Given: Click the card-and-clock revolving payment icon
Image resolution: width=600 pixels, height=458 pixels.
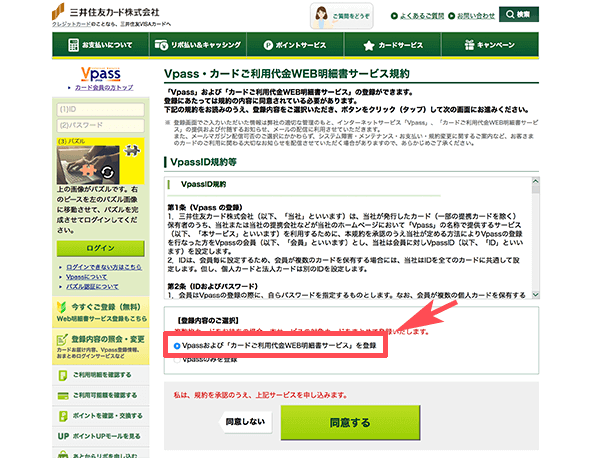Looking at the screenshot, I should pyautogui.click(x=161, y=45).
